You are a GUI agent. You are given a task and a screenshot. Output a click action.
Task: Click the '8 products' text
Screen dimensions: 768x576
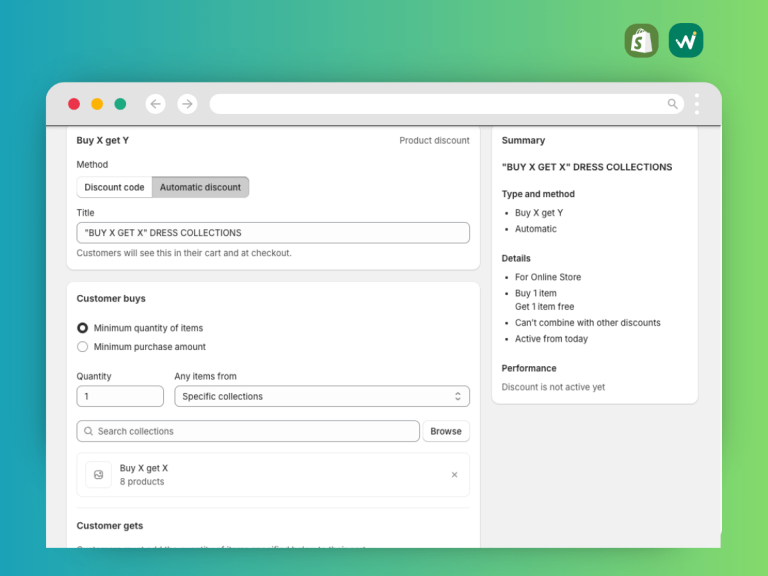[x=142, y=481]
